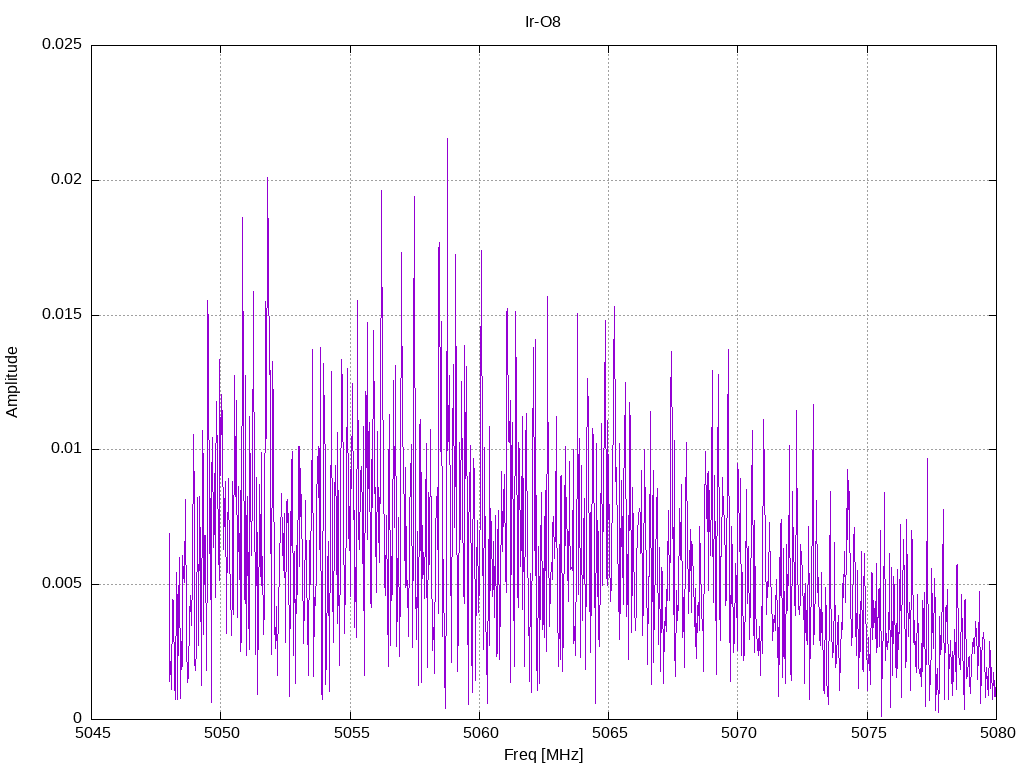Image resolution: width=1024 pixels, height=768 pixels.
Task: Click the 0 y-axis tick label
Action: (78, 718)
